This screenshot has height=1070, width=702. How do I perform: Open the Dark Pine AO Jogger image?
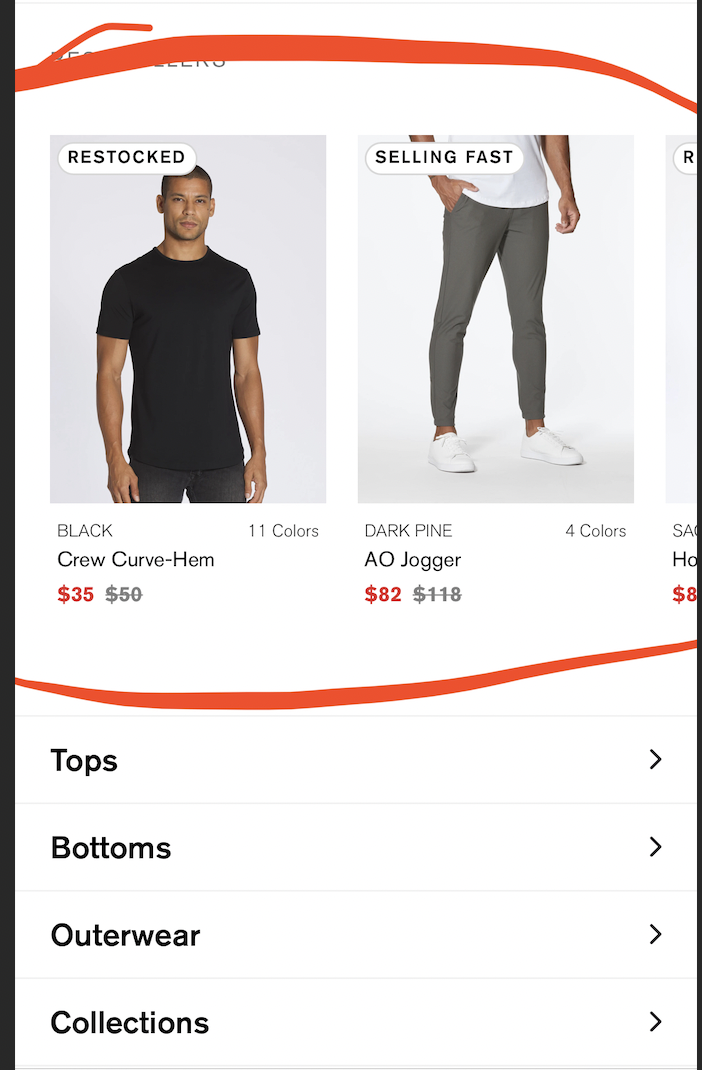coord(496,319)
